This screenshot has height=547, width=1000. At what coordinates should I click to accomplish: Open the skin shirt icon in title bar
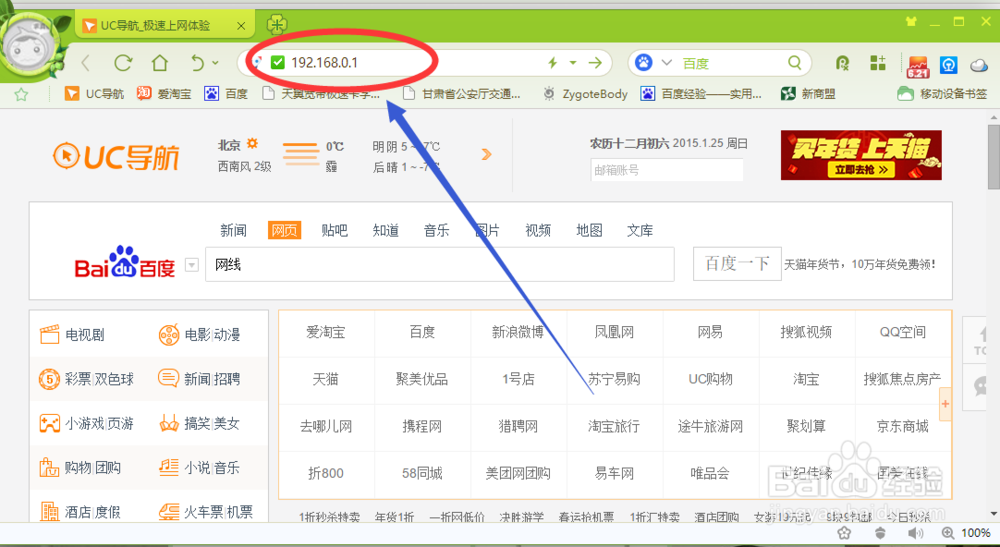tap(911, 21)
